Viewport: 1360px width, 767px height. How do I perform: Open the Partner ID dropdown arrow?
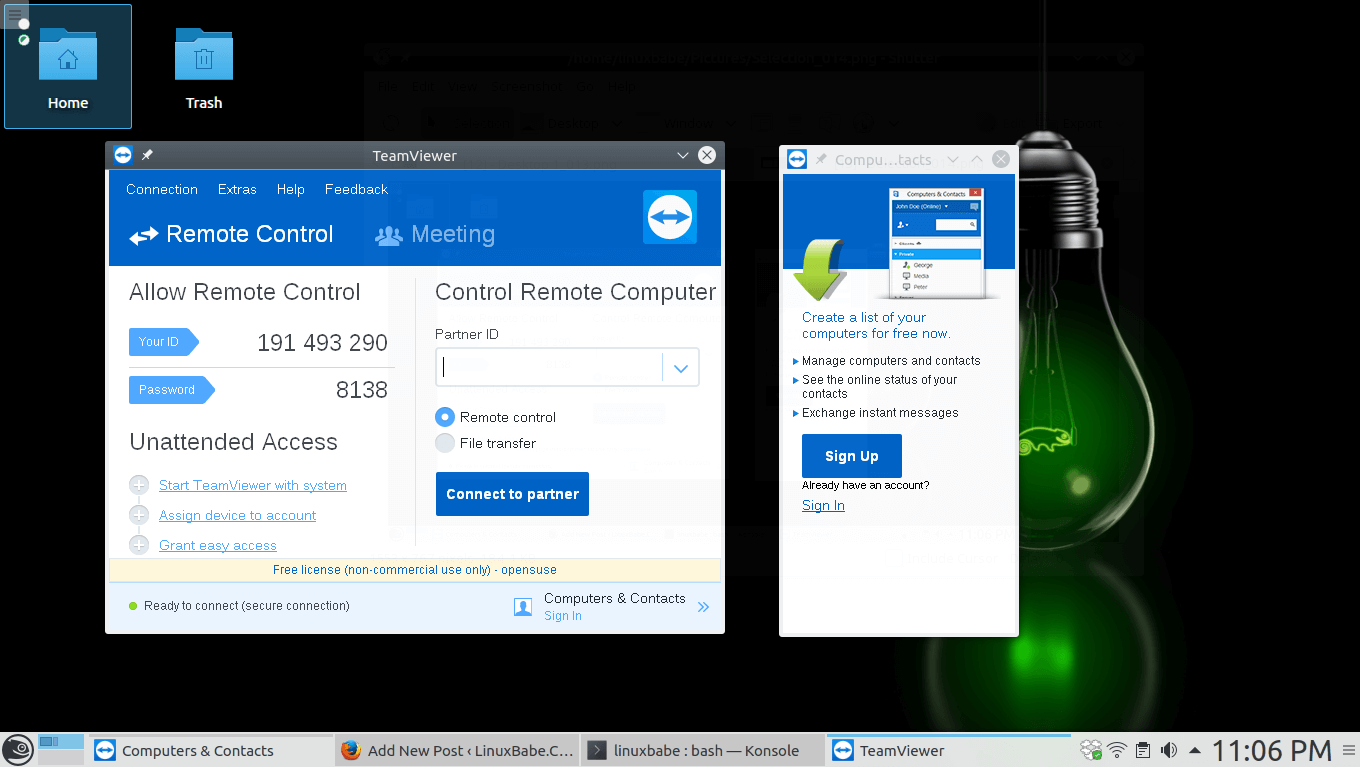[681, 368]
